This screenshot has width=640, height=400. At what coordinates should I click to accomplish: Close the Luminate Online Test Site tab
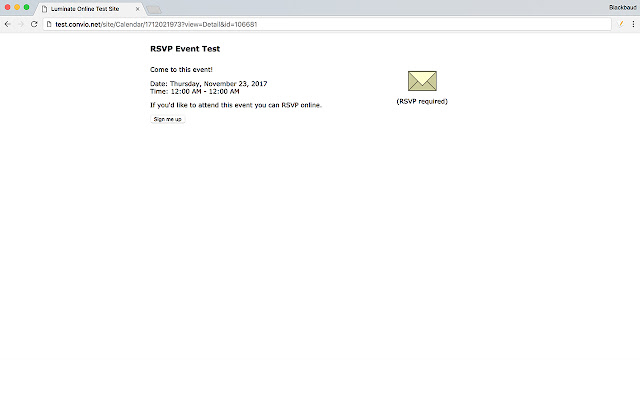tap(138, 8)
